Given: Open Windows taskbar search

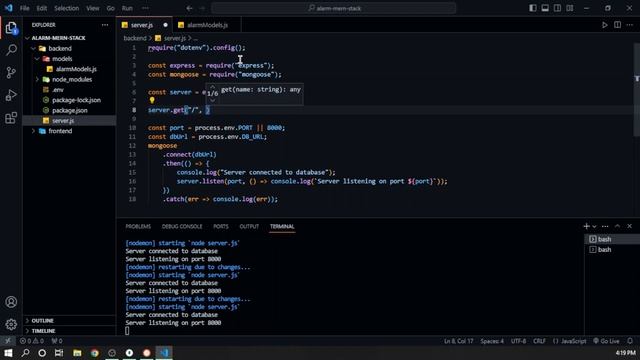Looking at the screenshot, I should [25, 353].
